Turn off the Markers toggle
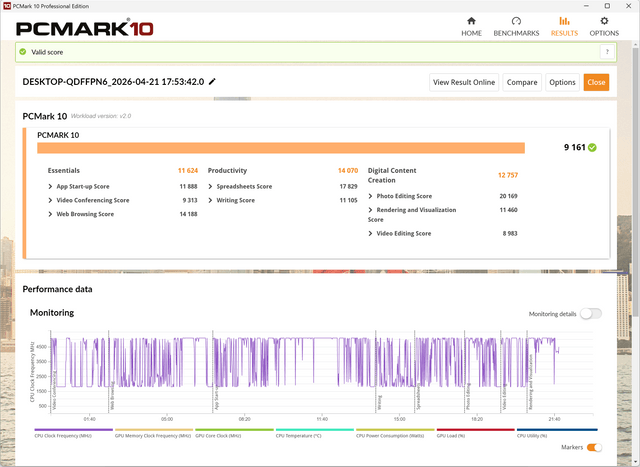Viewport: 640px width, 467px height. (594, 447)
